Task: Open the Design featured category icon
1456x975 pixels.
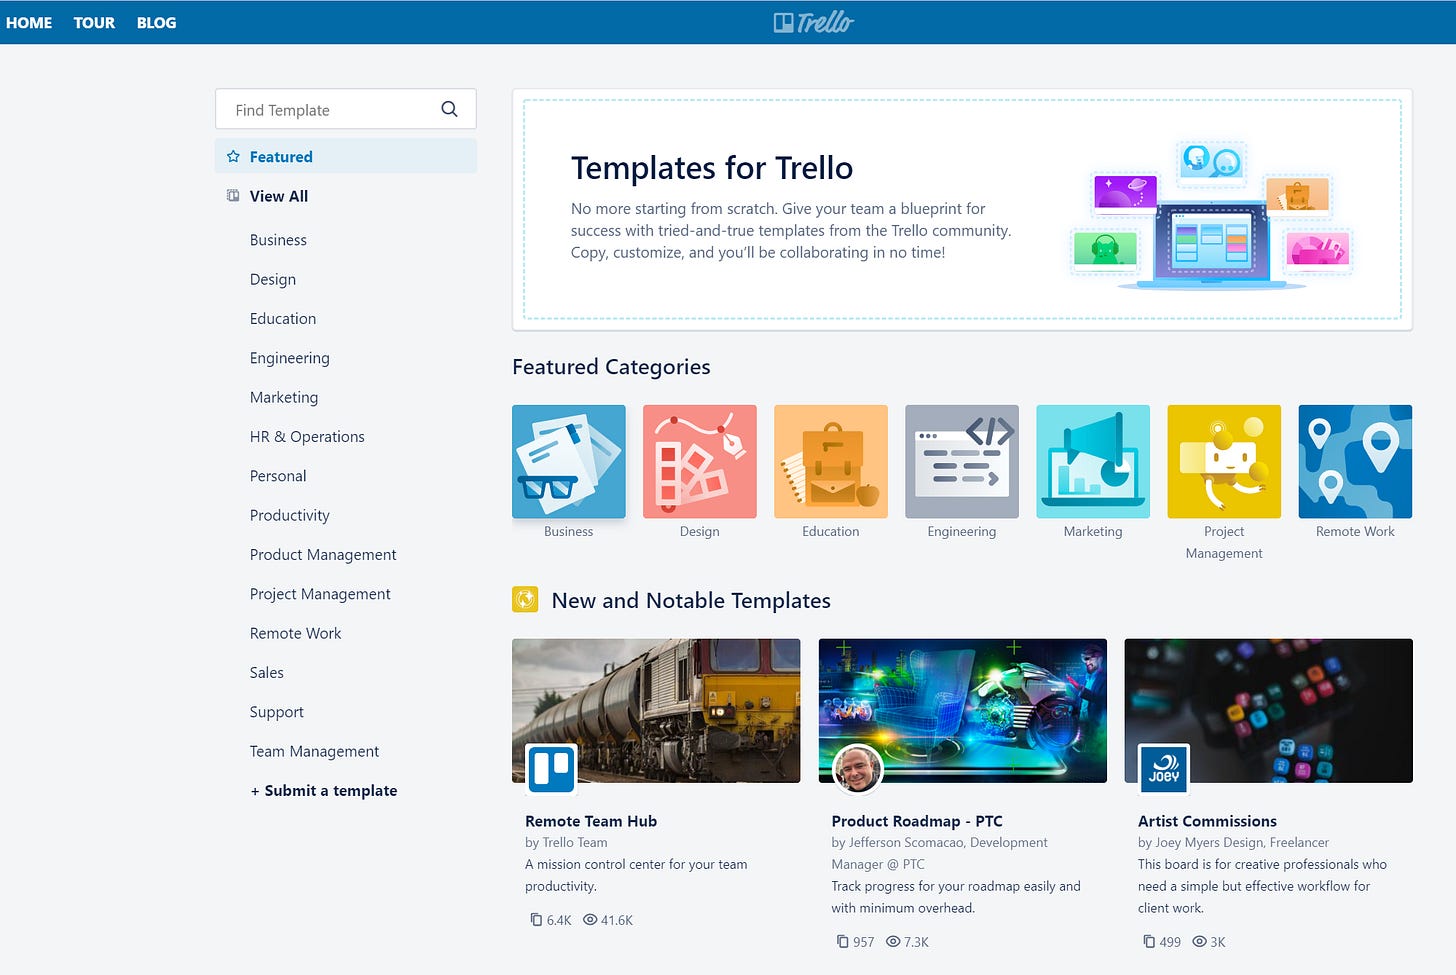Action: click(700, 461)
